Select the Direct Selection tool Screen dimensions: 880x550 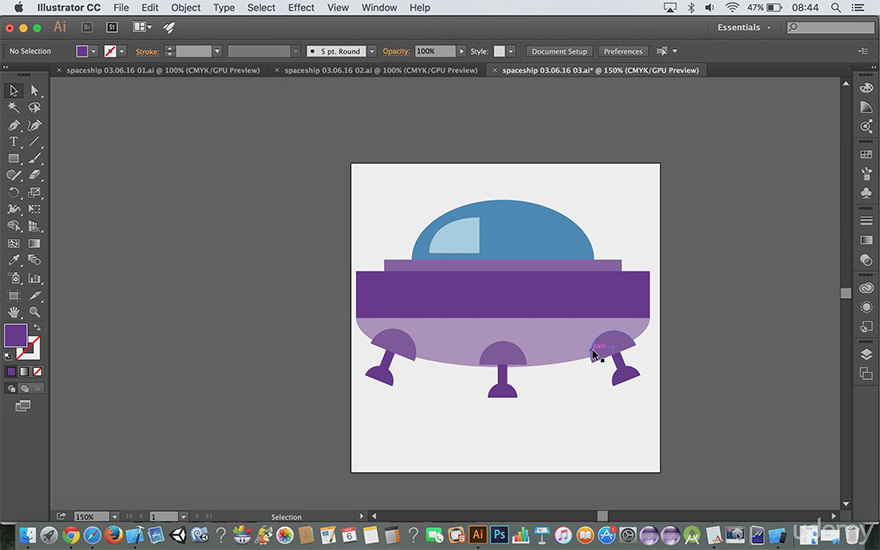point(34,90)
